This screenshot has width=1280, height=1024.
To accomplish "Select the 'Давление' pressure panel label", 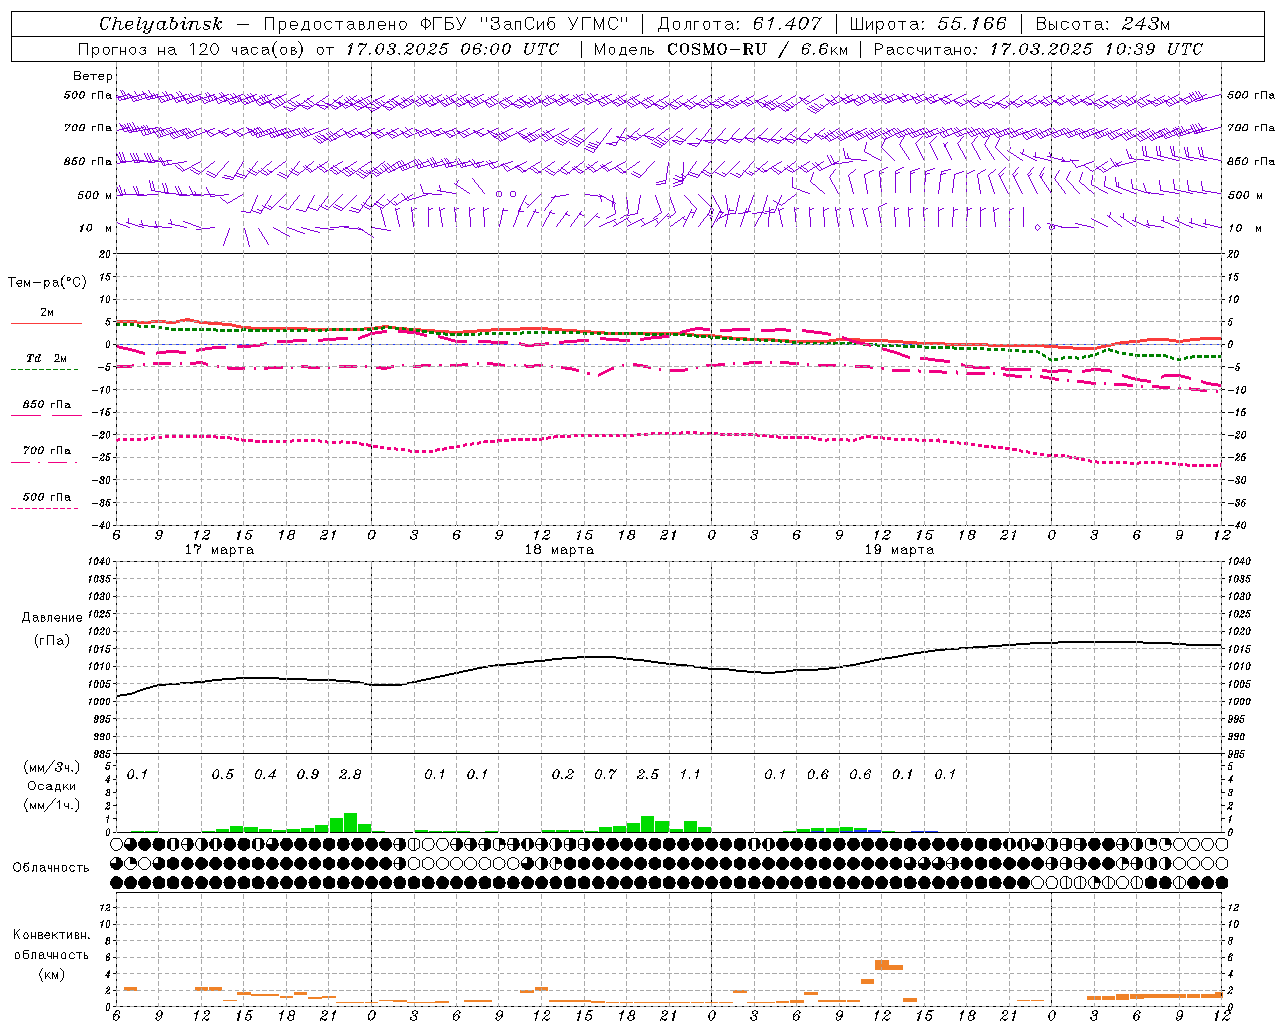I will tap(52, 618).
